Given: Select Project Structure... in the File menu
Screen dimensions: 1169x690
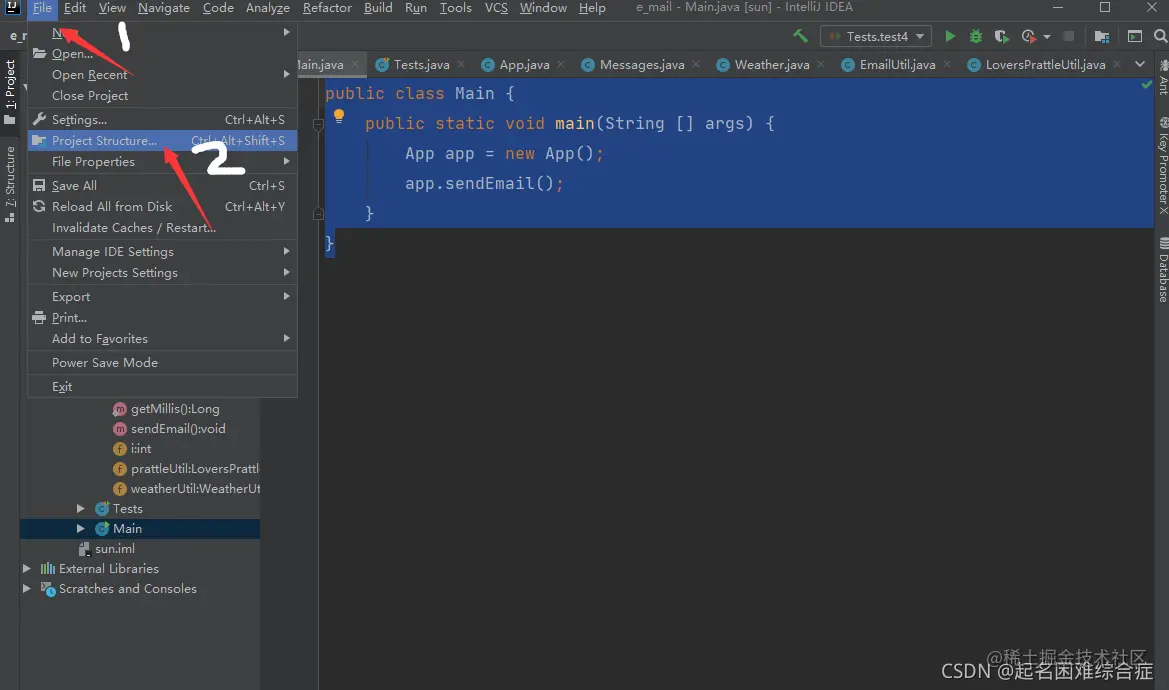Looking at the screenshot, I should coord(163,141).
